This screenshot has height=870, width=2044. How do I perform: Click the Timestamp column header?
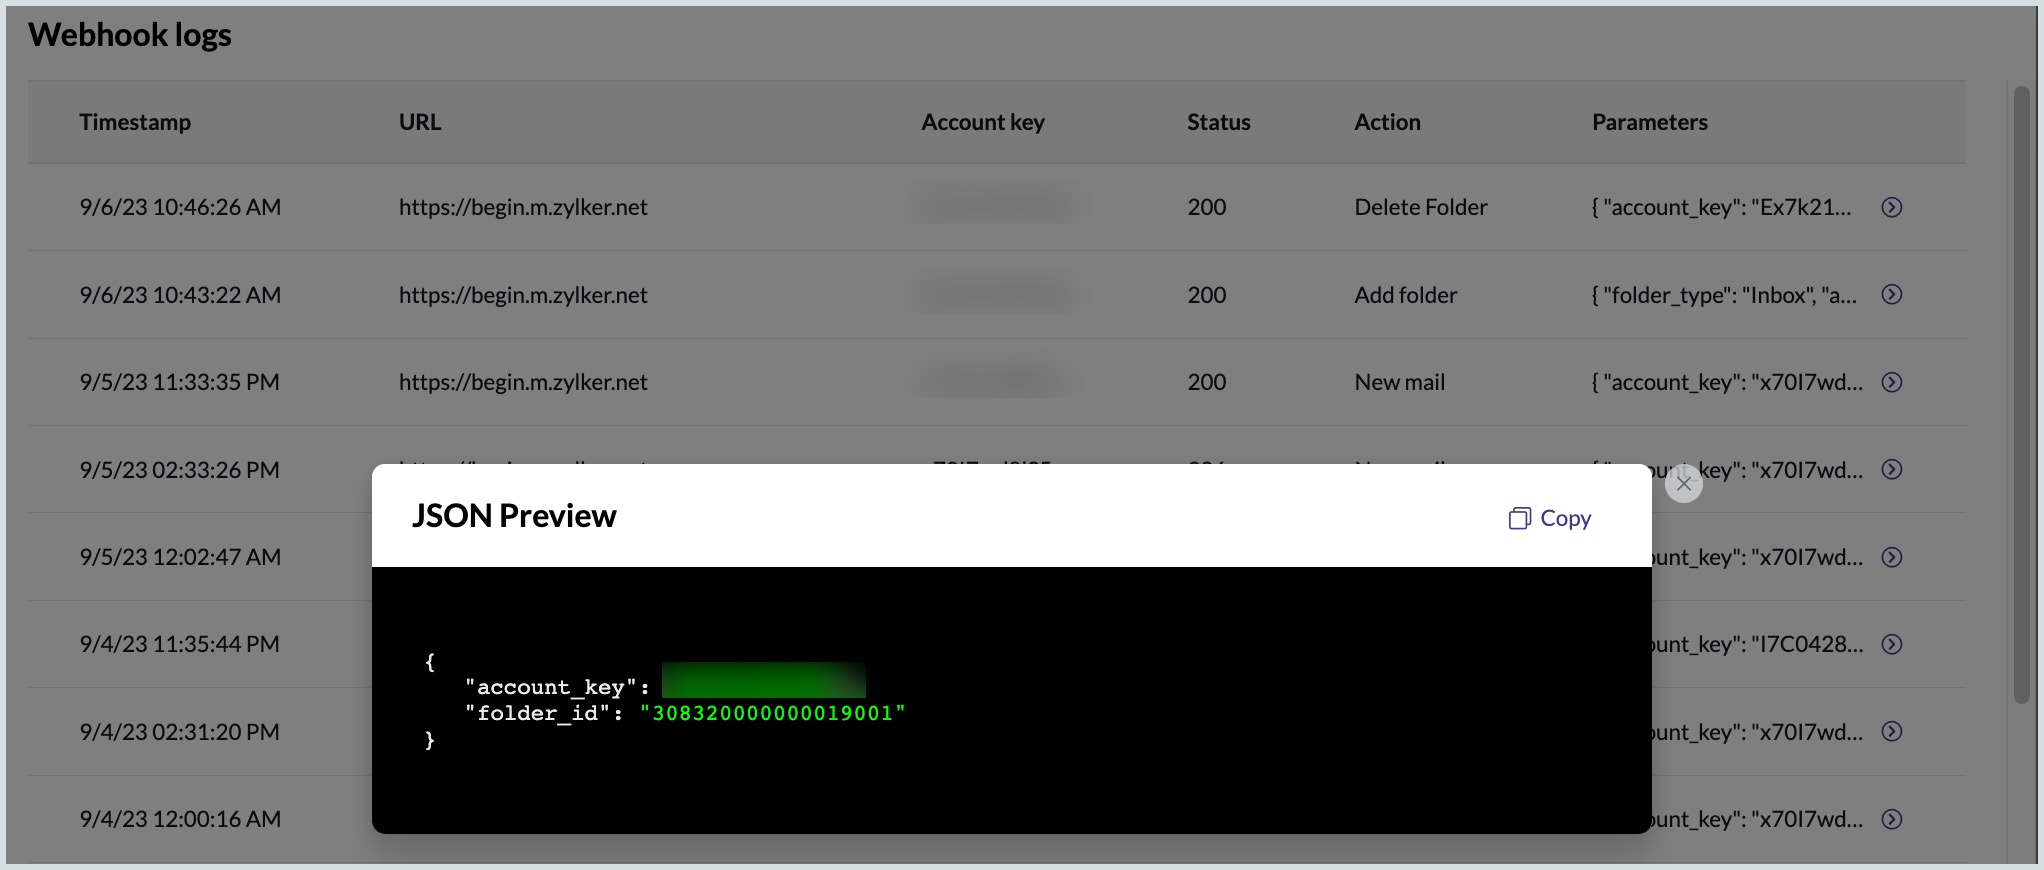point(135,122)
